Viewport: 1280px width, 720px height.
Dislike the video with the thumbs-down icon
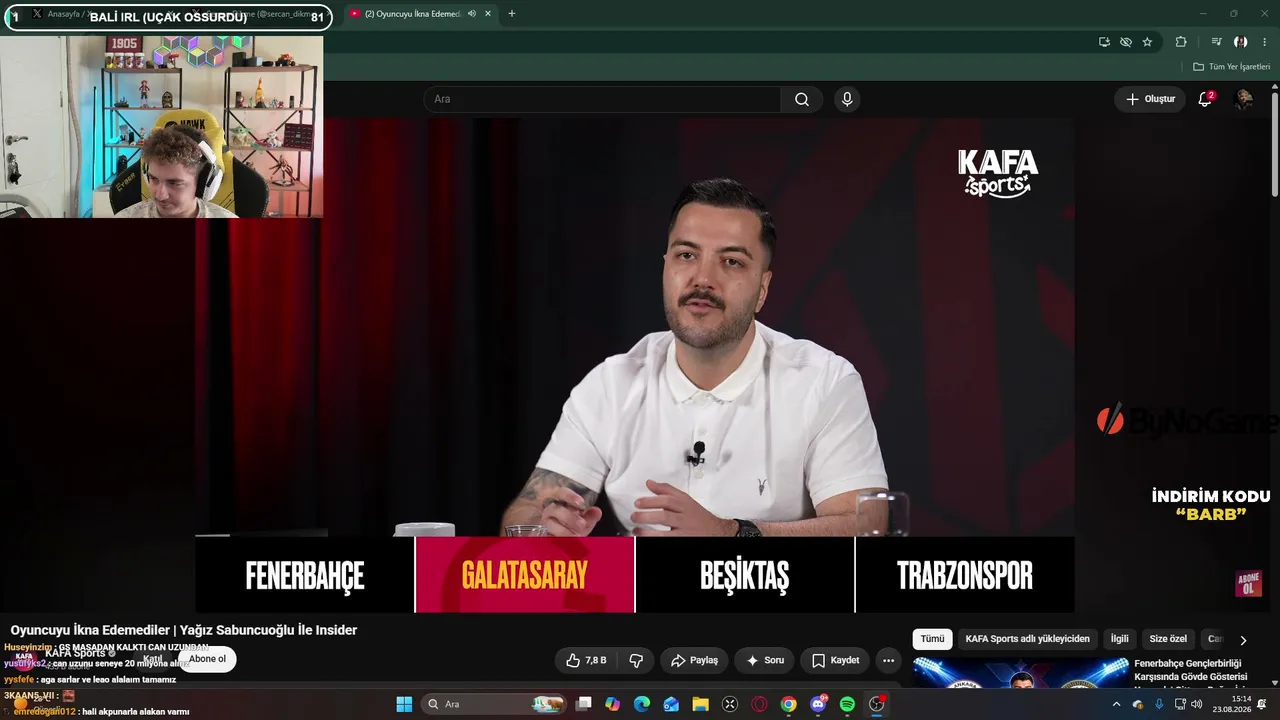pos(636,660)
